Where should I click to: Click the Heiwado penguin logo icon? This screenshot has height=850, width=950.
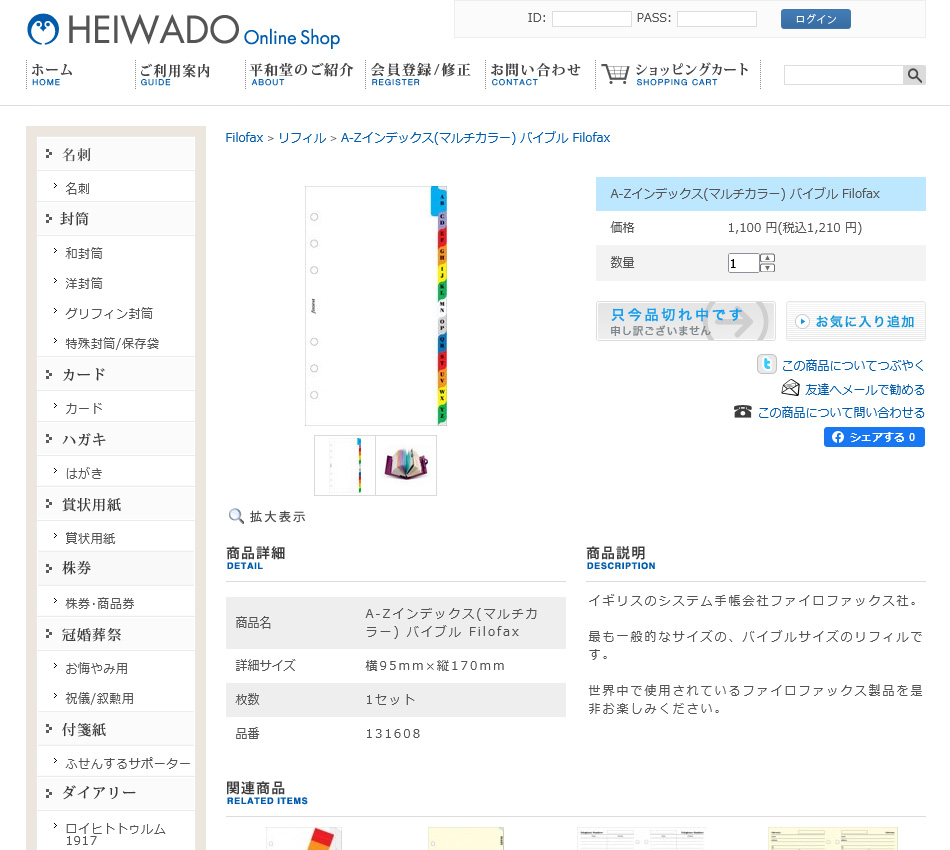(43, 30)
